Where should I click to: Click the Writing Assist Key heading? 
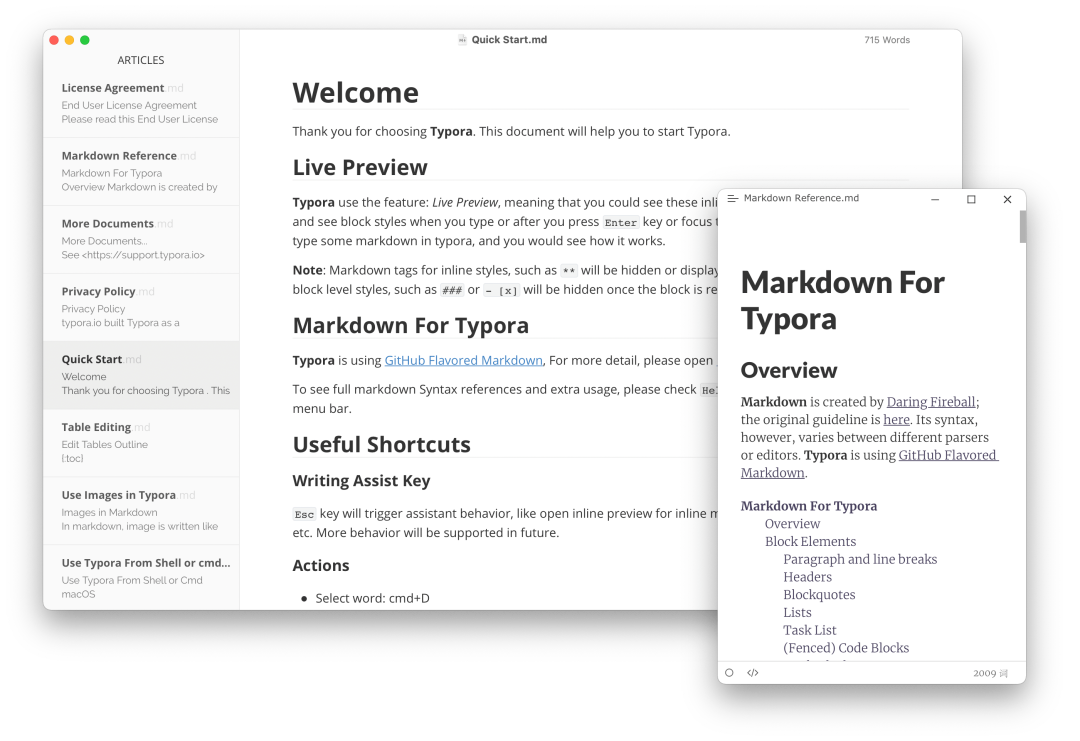pos(362,481)
